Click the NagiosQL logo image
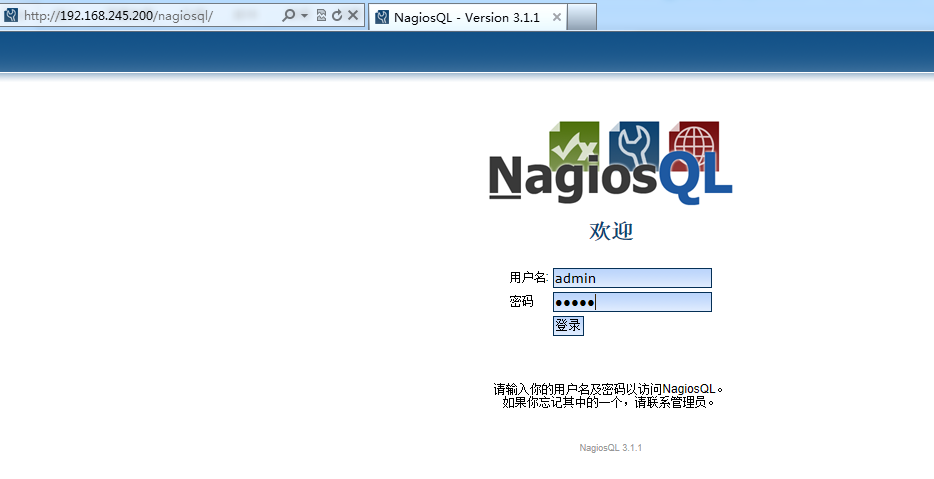 pos(611,163)
